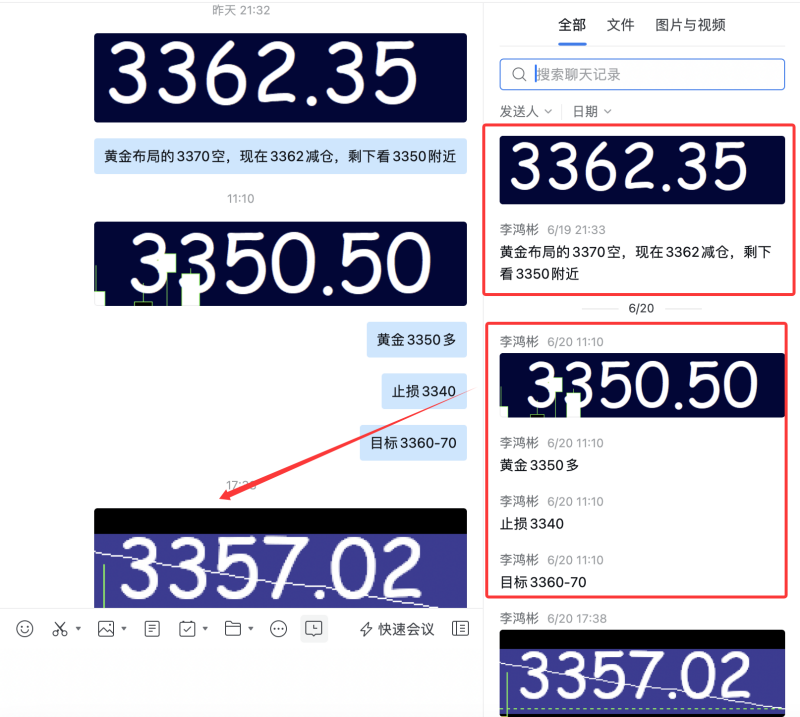Open the 3362.35 image in chat

pyautogui.click(x=280, y=78)
